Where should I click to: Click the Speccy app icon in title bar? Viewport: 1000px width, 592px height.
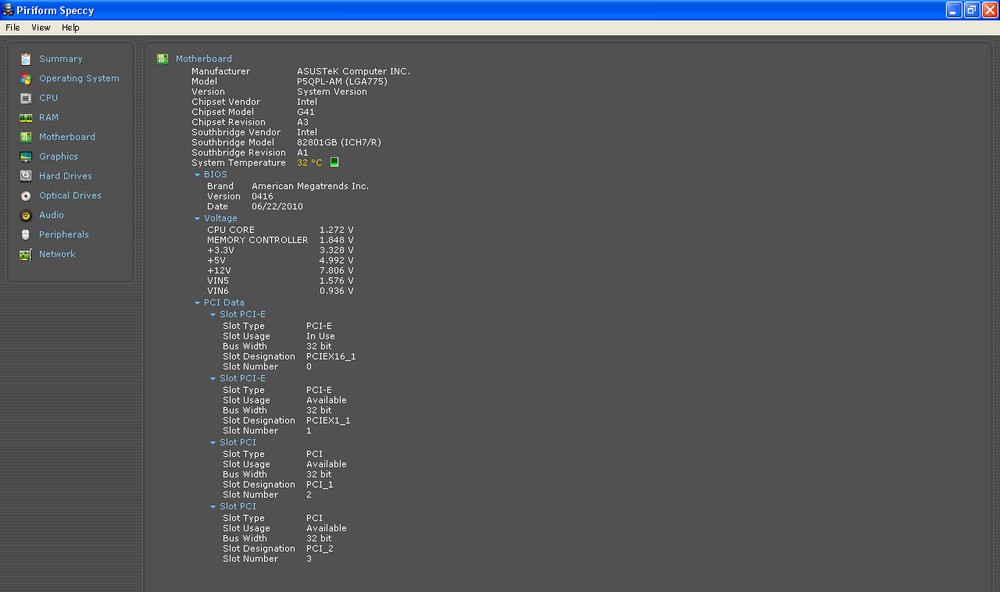tap(8, 10)
